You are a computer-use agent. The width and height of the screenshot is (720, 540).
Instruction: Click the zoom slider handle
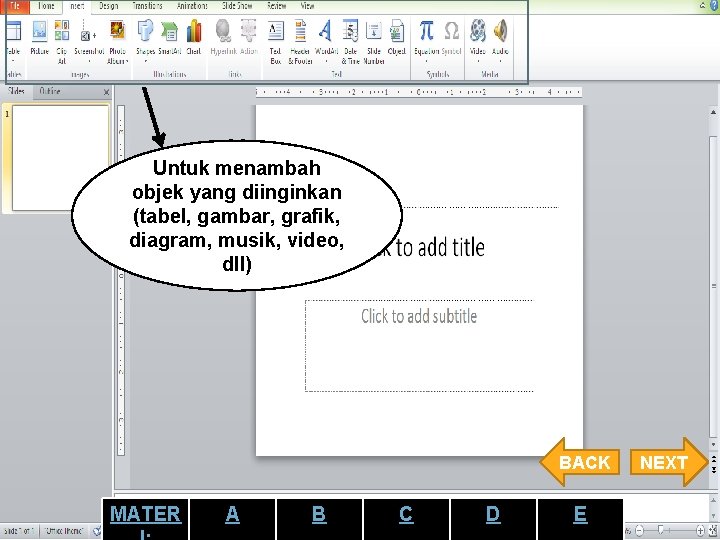tap(660, 530)
